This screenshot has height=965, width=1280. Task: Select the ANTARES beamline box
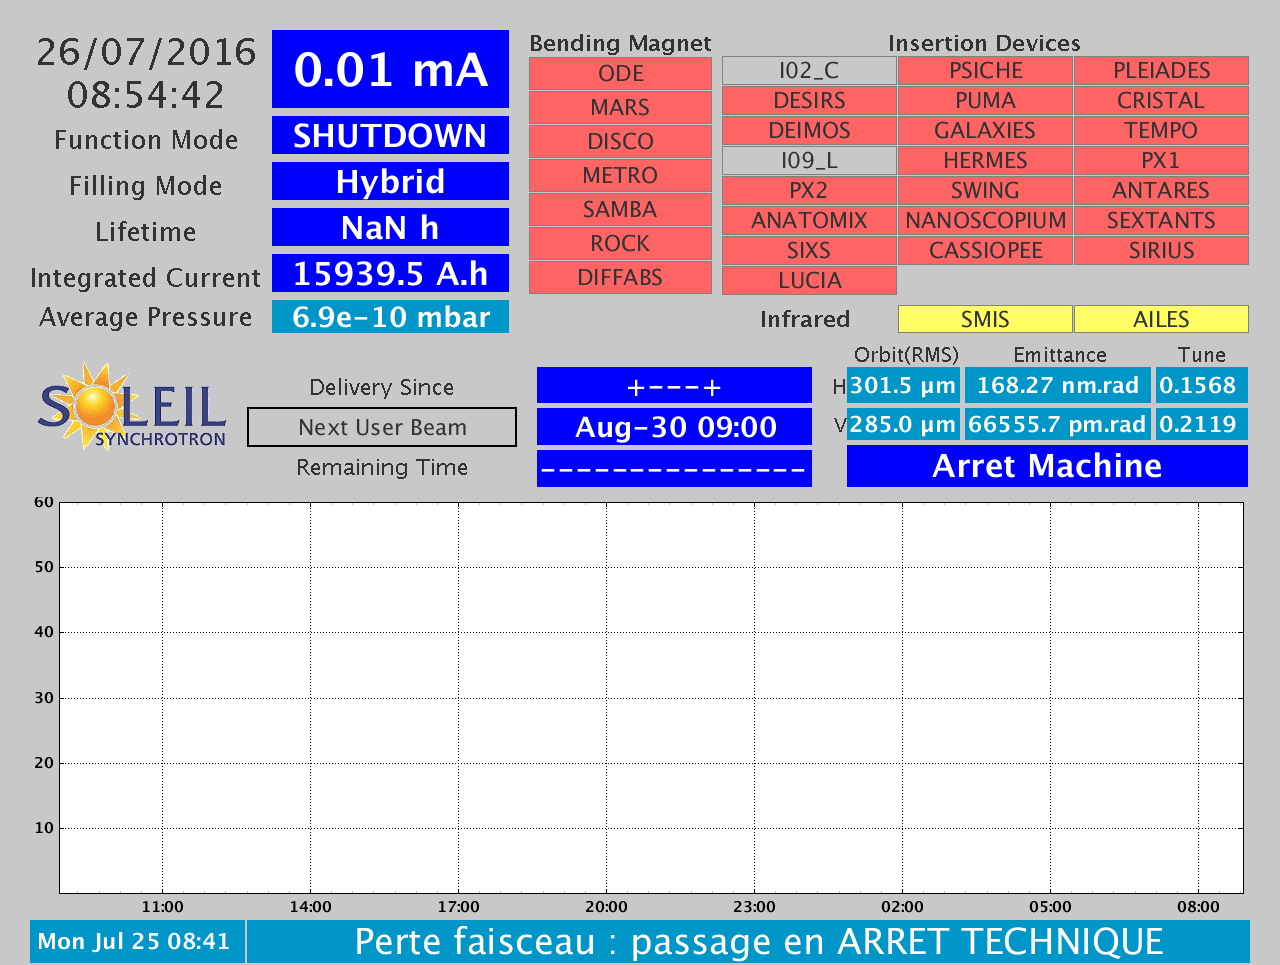(1161, 191)
